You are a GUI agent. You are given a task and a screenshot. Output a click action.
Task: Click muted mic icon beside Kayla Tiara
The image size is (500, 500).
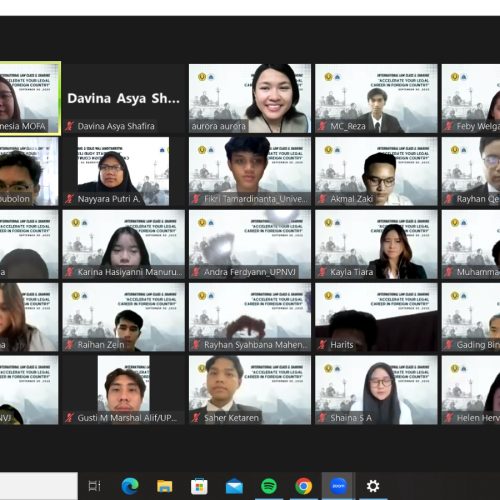(x=322, y=272)
